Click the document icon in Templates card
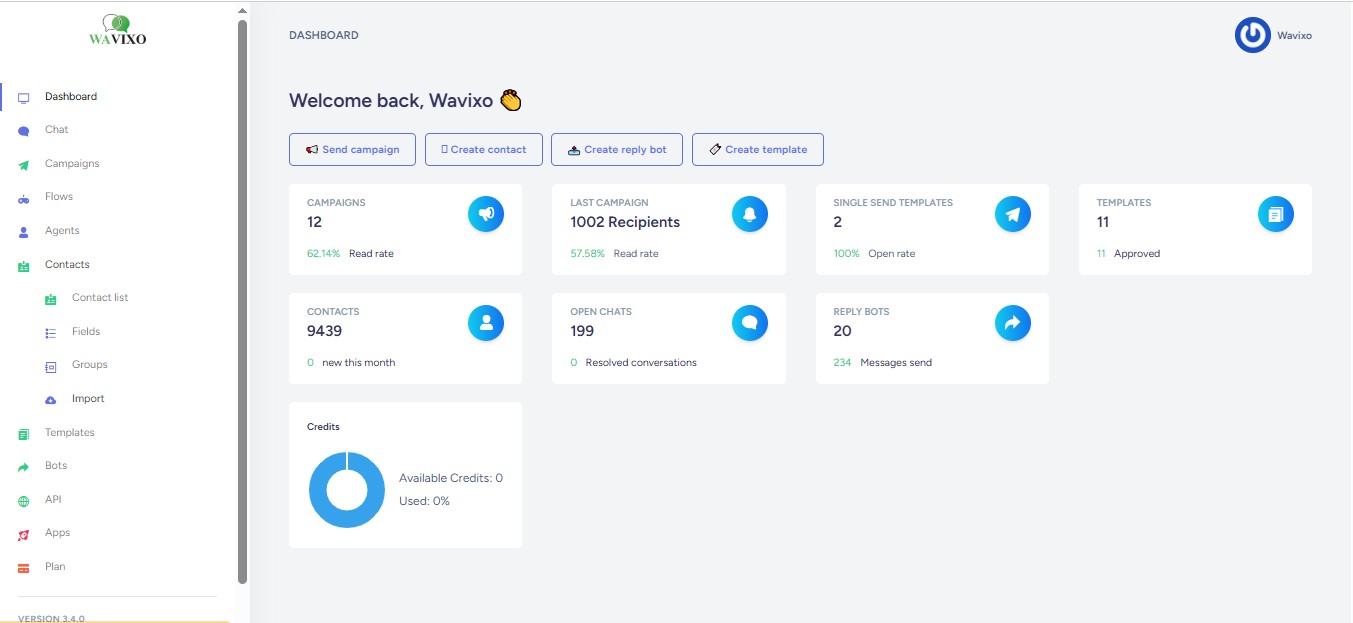This screenshot has width=1353, height=623. click(x=1275, y=214)
